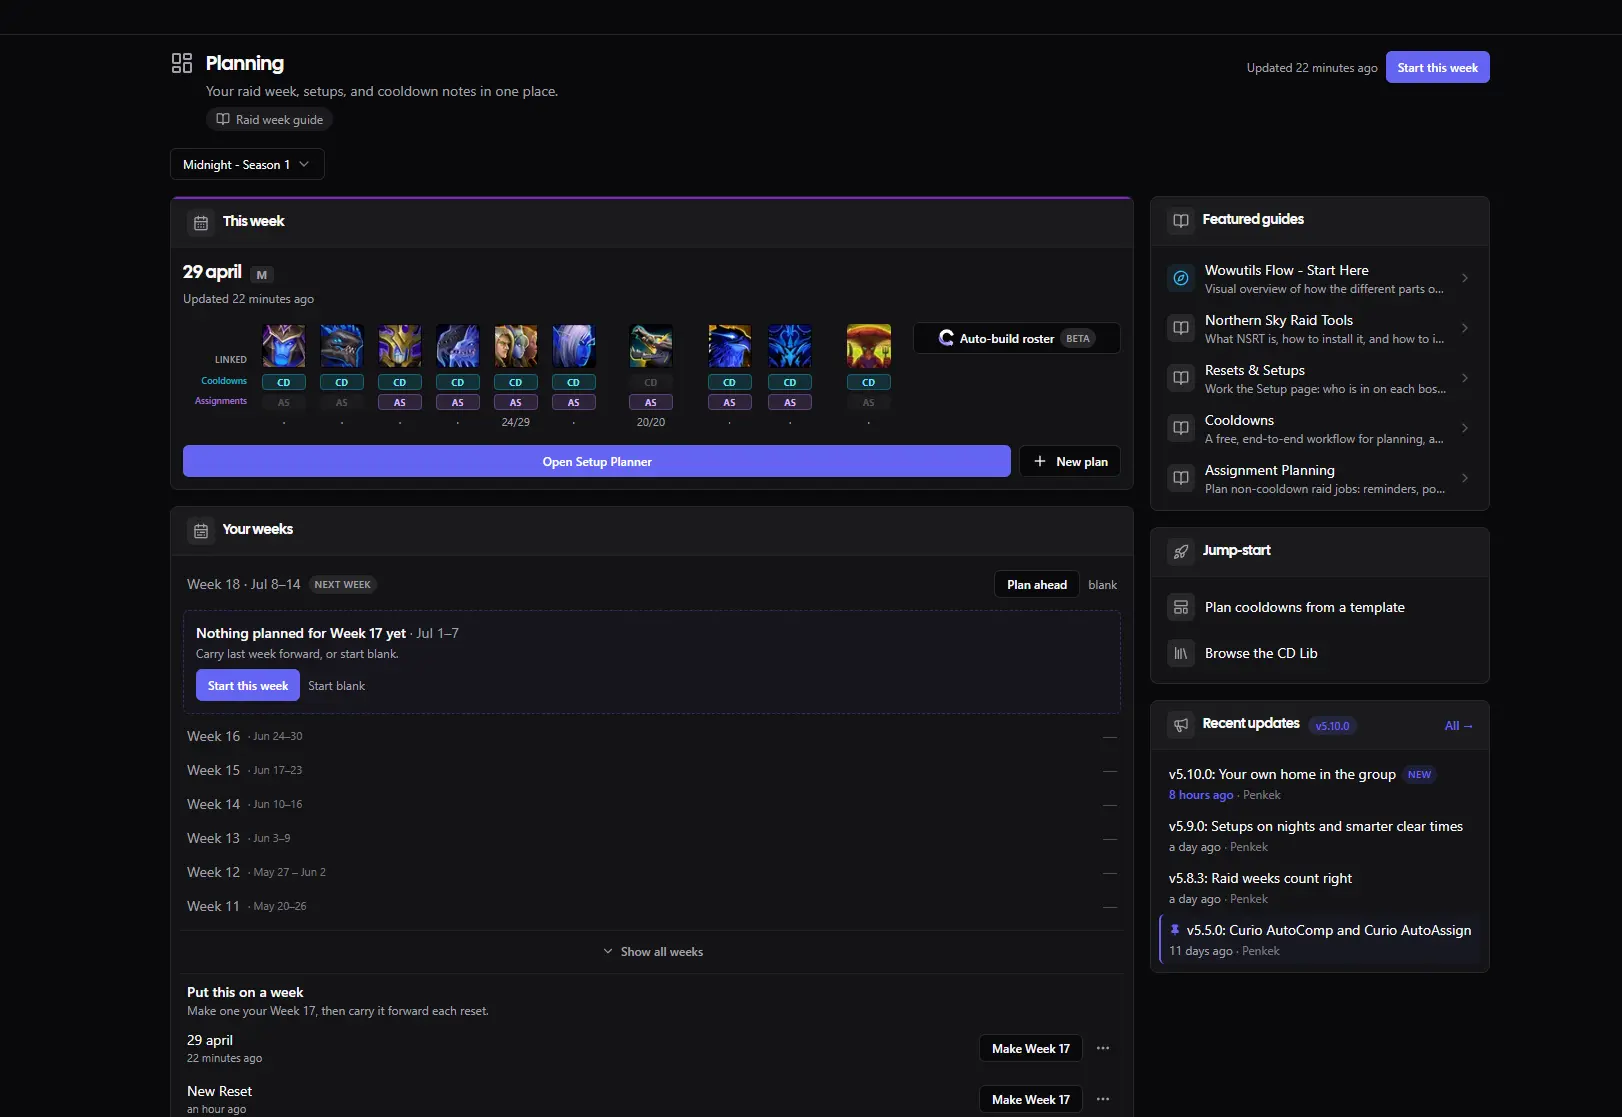Click the plus icon in New plan button
The height and width of the screenshot is (1117, 1622).
pyautogui.click(x=1040, y=461)
